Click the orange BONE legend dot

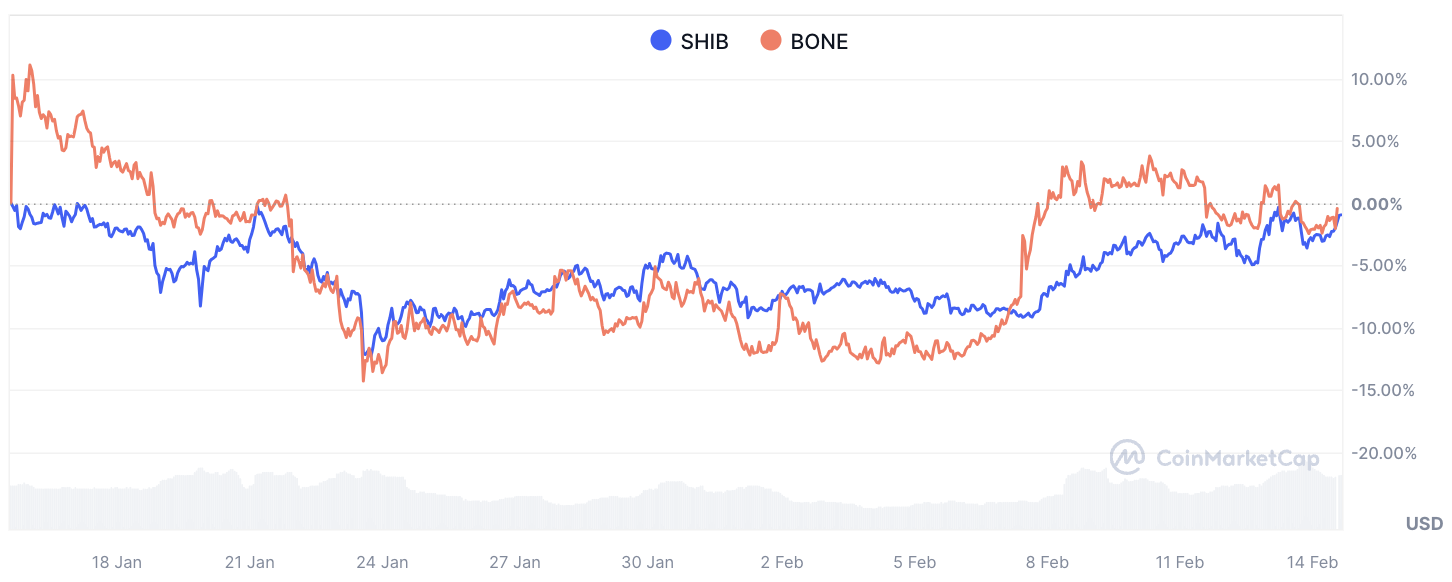(771, 41)
